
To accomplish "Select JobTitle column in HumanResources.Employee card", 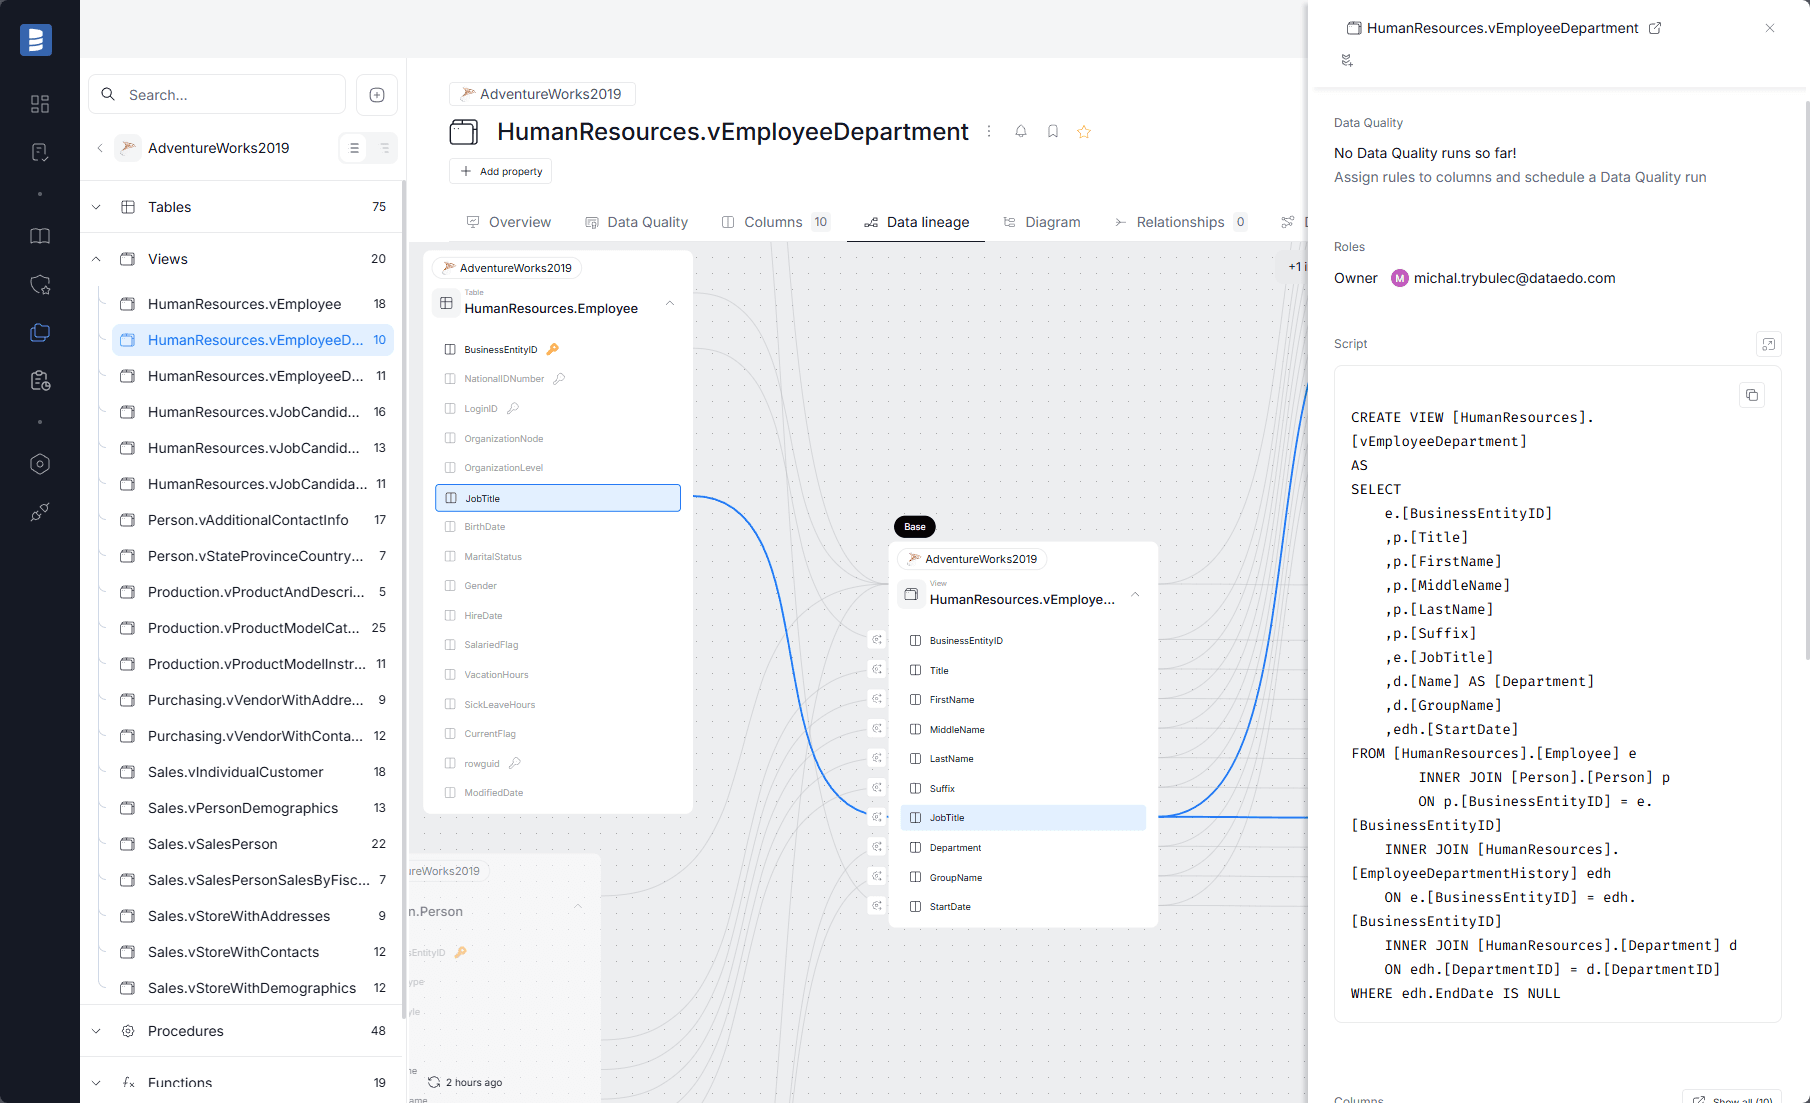I will click(x=558, y=498).
